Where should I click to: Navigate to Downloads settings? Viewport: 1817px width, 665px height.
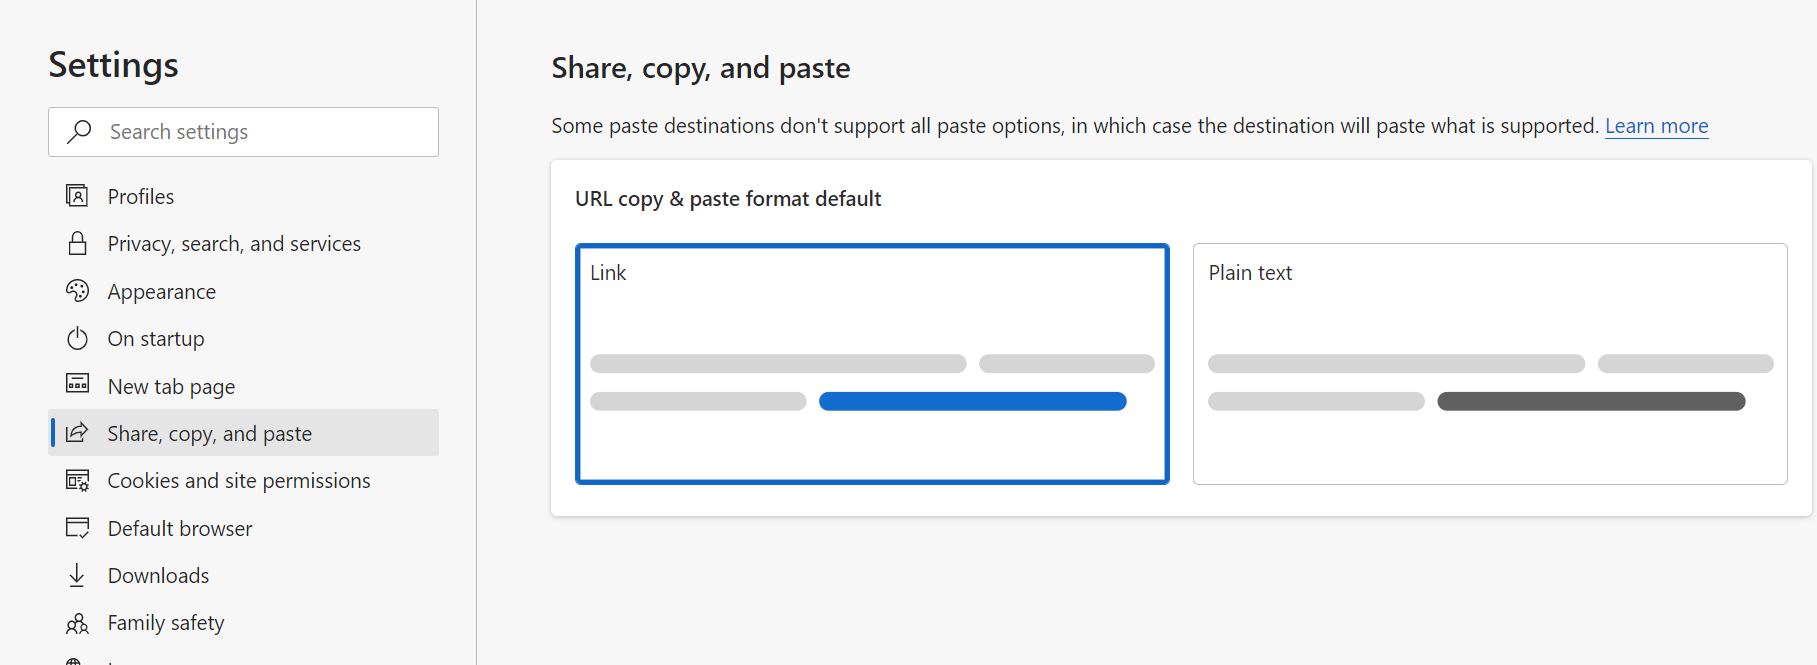(x=159, y=576)
